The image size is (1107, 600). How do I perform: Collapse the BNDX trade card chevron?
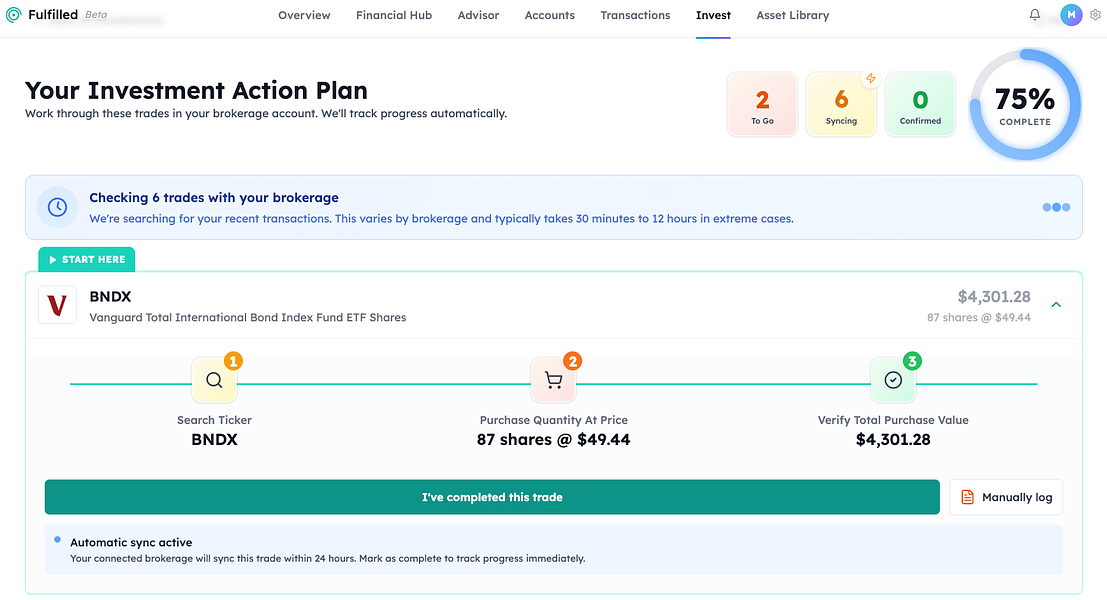(x=1056, y=305)
